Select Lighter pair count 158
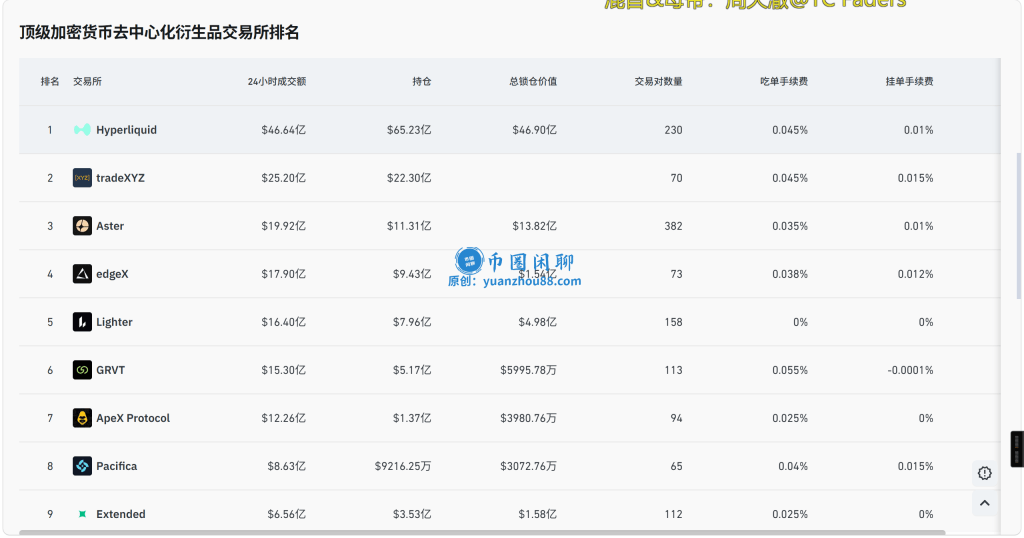Viewport: 1024px width, 538px height. point(673,322)
